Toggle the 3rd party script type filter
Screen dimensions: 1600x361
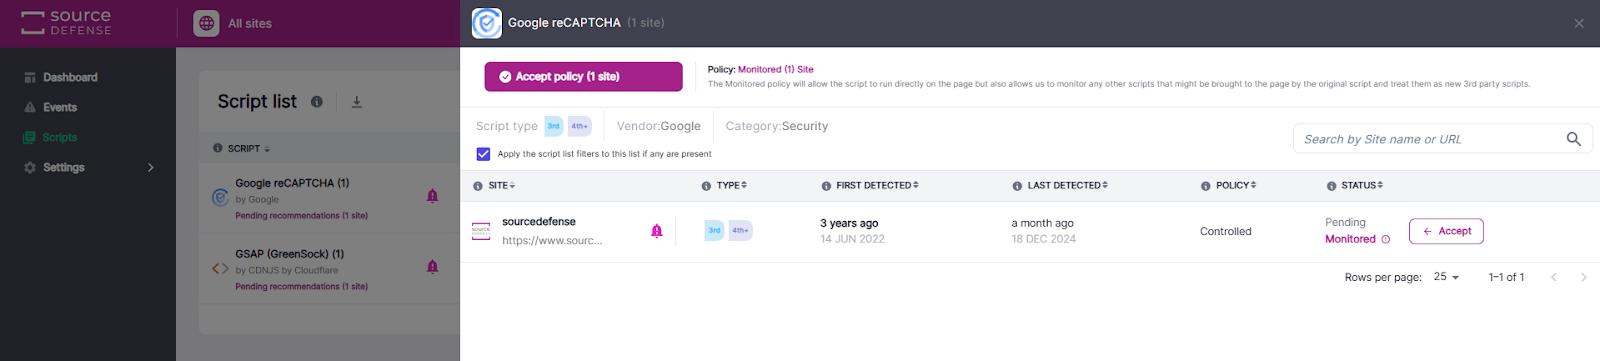(554, 126)
